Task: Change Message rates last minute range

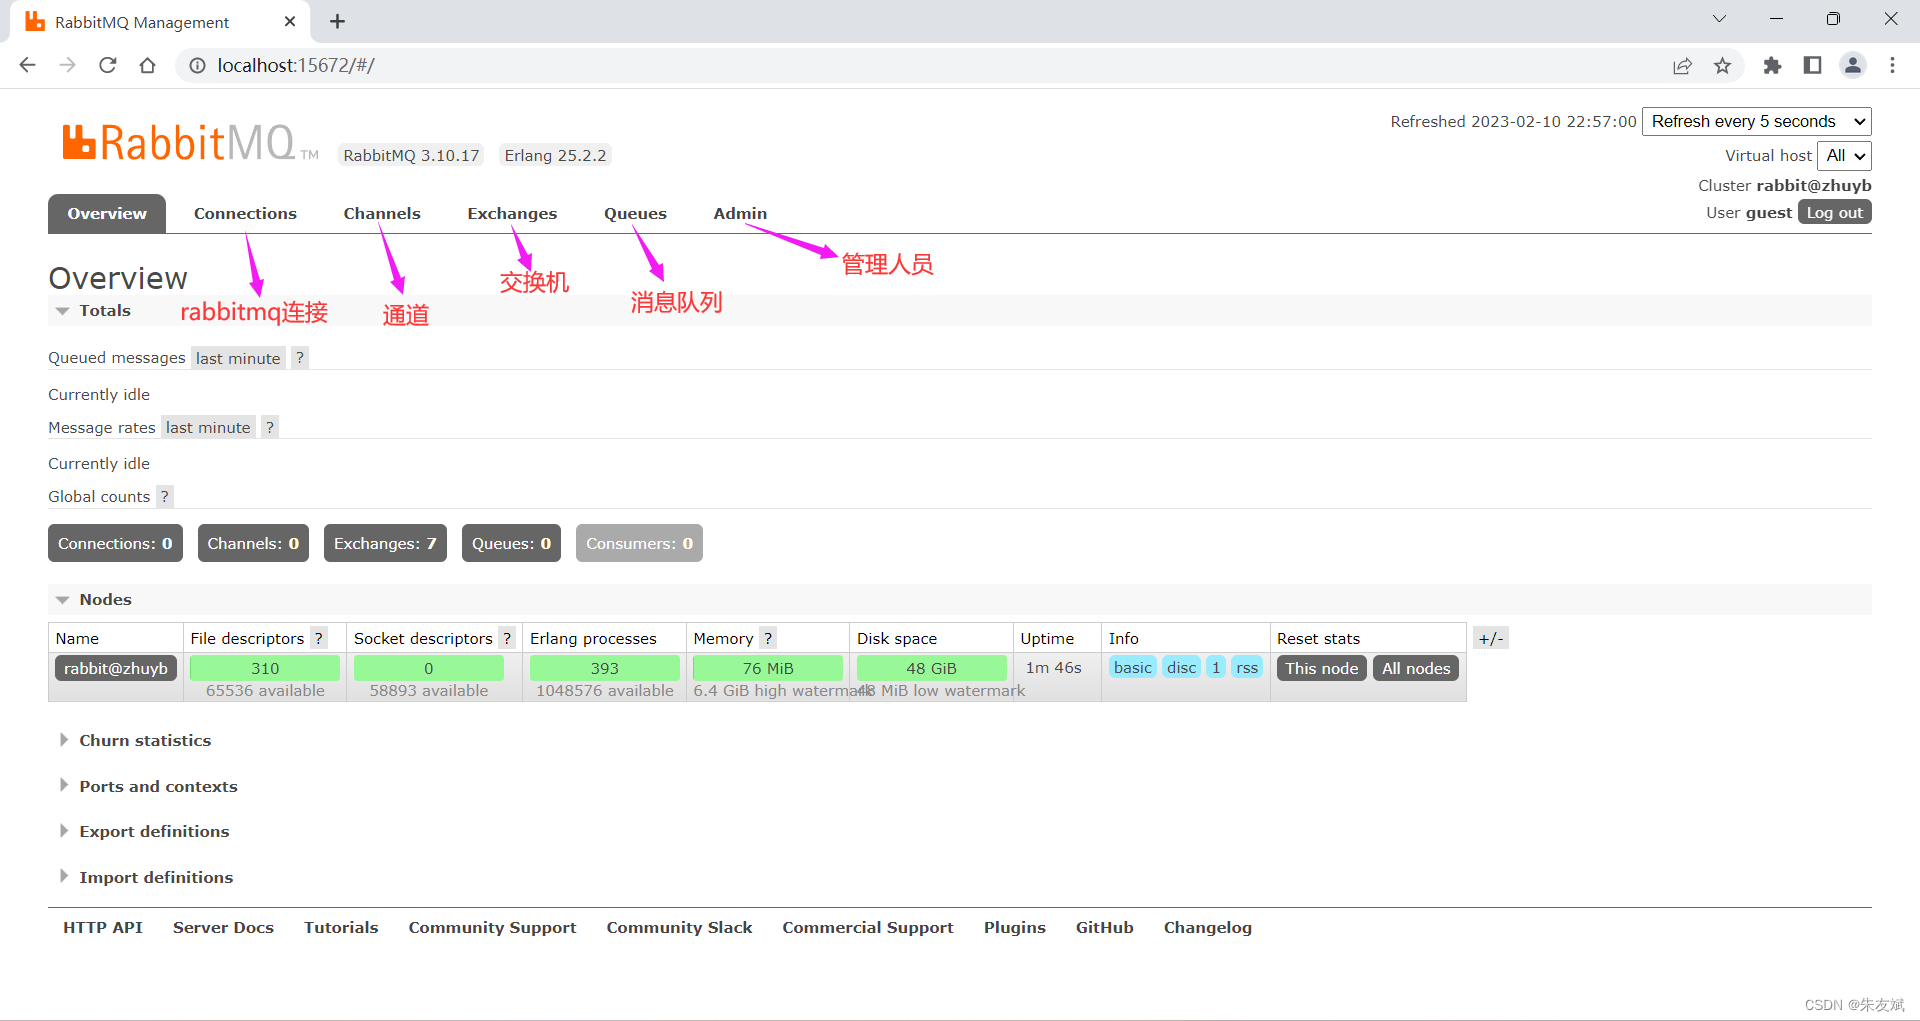Action: pos(208,427)
